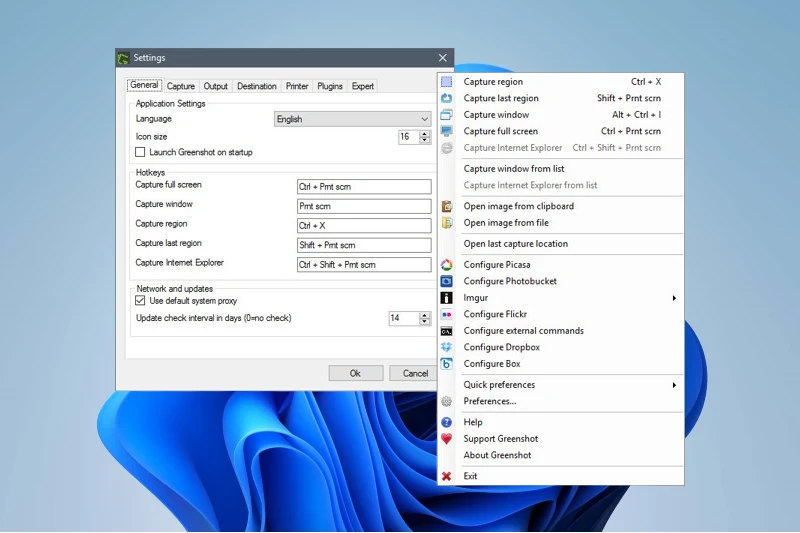Click the Imgur icon in menu
Image resolution: width=800 pixels, height=533 pixels.
point(446,298)
